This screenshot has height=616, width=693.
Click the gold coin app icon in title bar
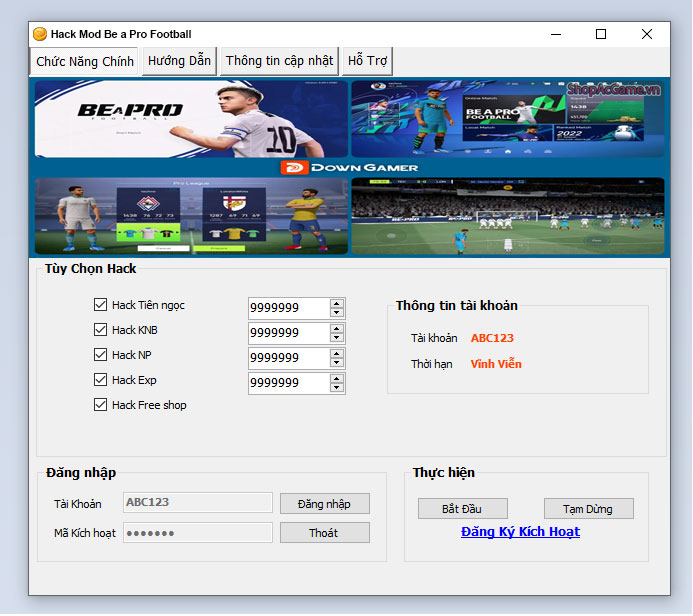tap(40, 34)
